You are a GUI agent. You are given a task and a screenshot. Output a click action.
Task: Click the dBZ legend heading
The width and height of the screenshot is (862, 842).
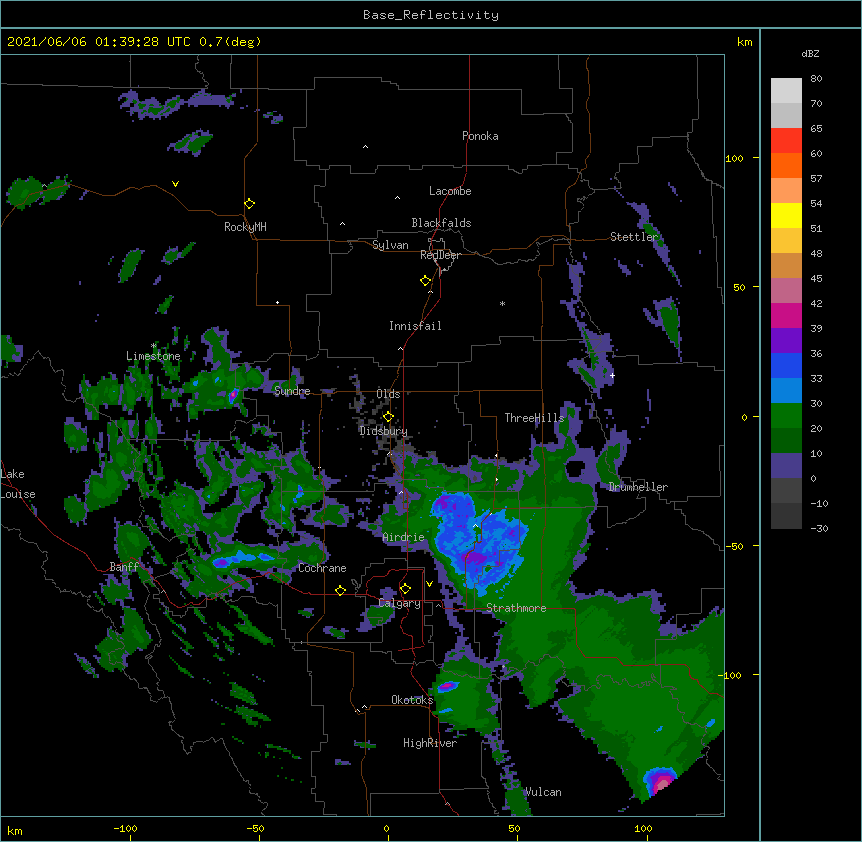tap(810, 53)
